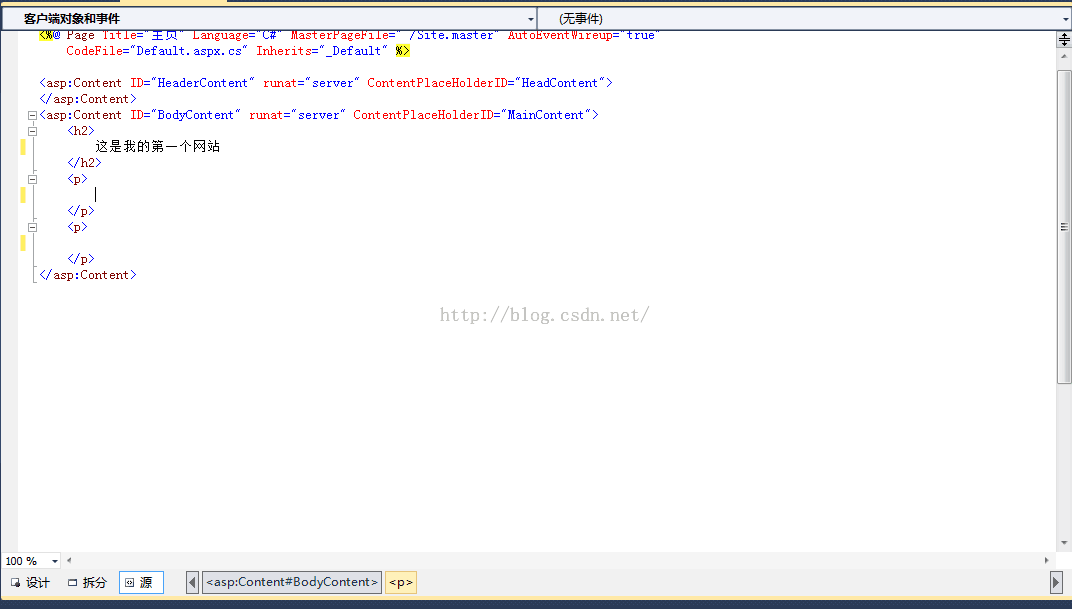
Task: Click the BodyContent ID attribute value
Action: click(x=196, y=115)
